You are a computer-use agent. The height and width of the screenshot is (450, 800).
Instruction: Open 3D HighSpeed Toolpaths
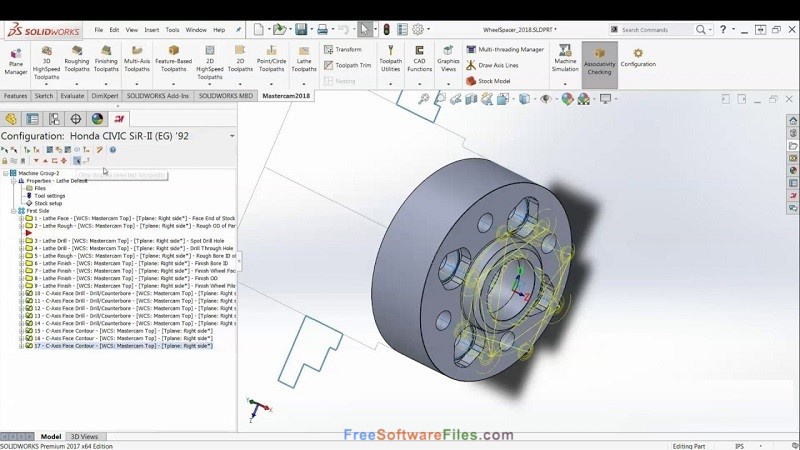coord(46,63)
